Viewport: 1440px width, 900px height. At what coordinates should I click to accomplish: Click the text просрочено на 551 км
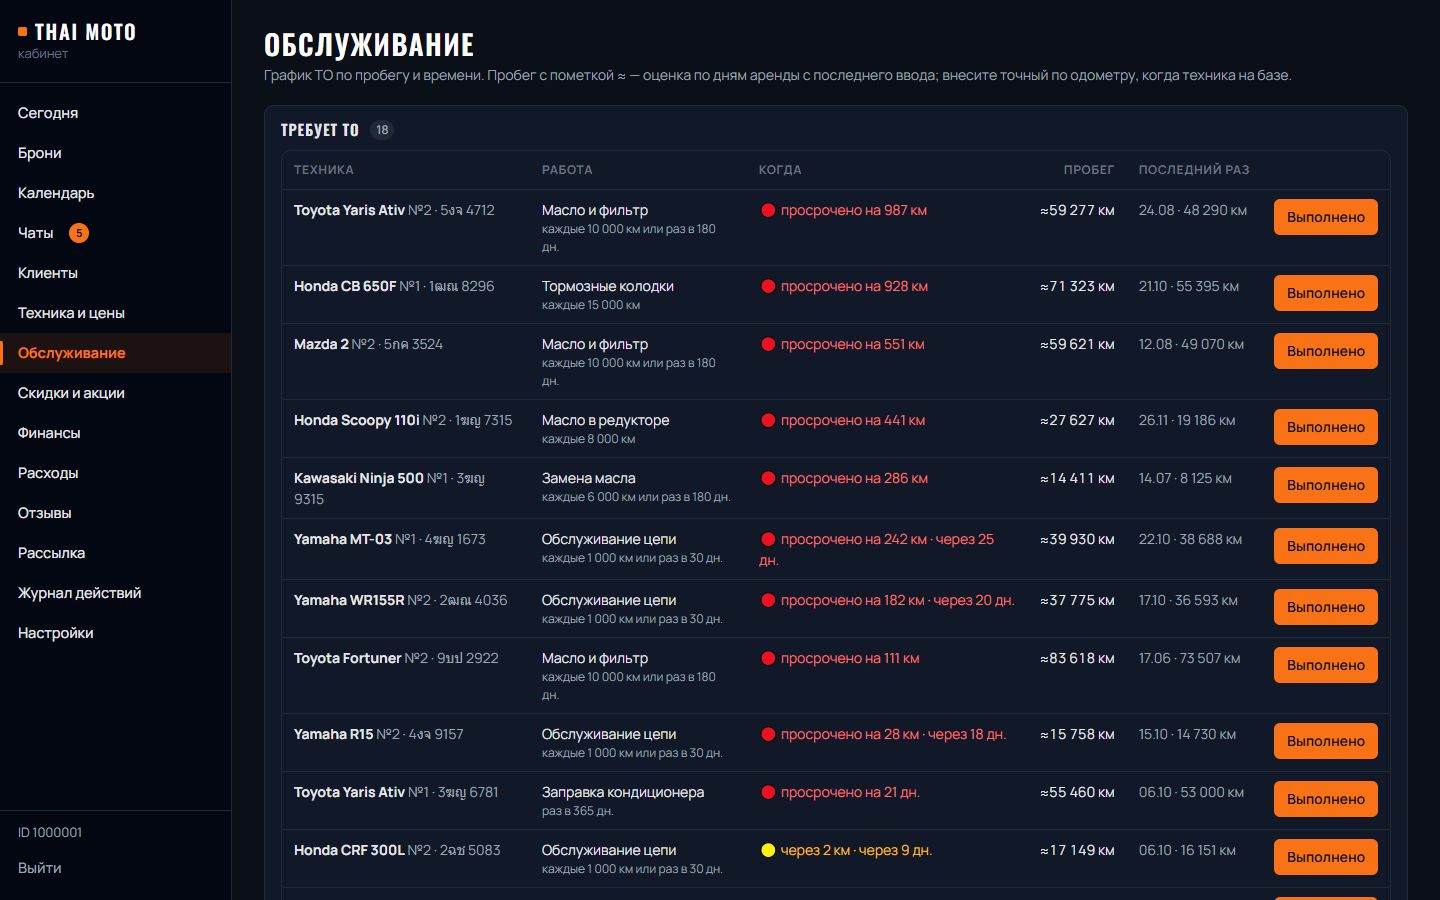852,344
